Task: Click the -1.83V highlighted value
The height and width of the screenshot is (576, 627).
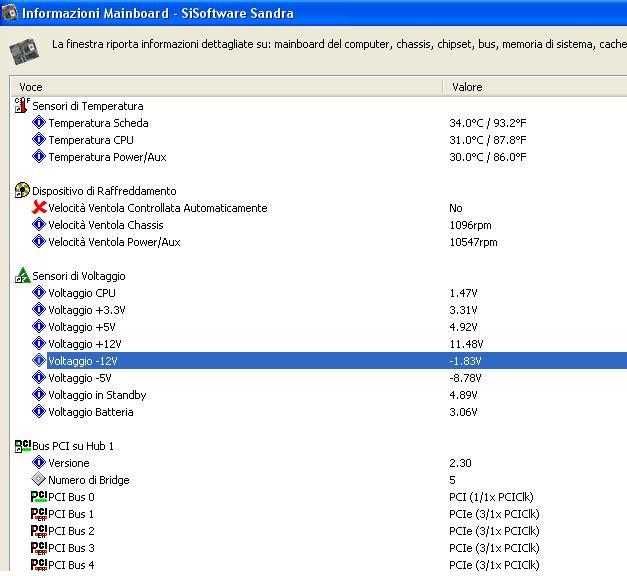Action: (x=465, y=361)
